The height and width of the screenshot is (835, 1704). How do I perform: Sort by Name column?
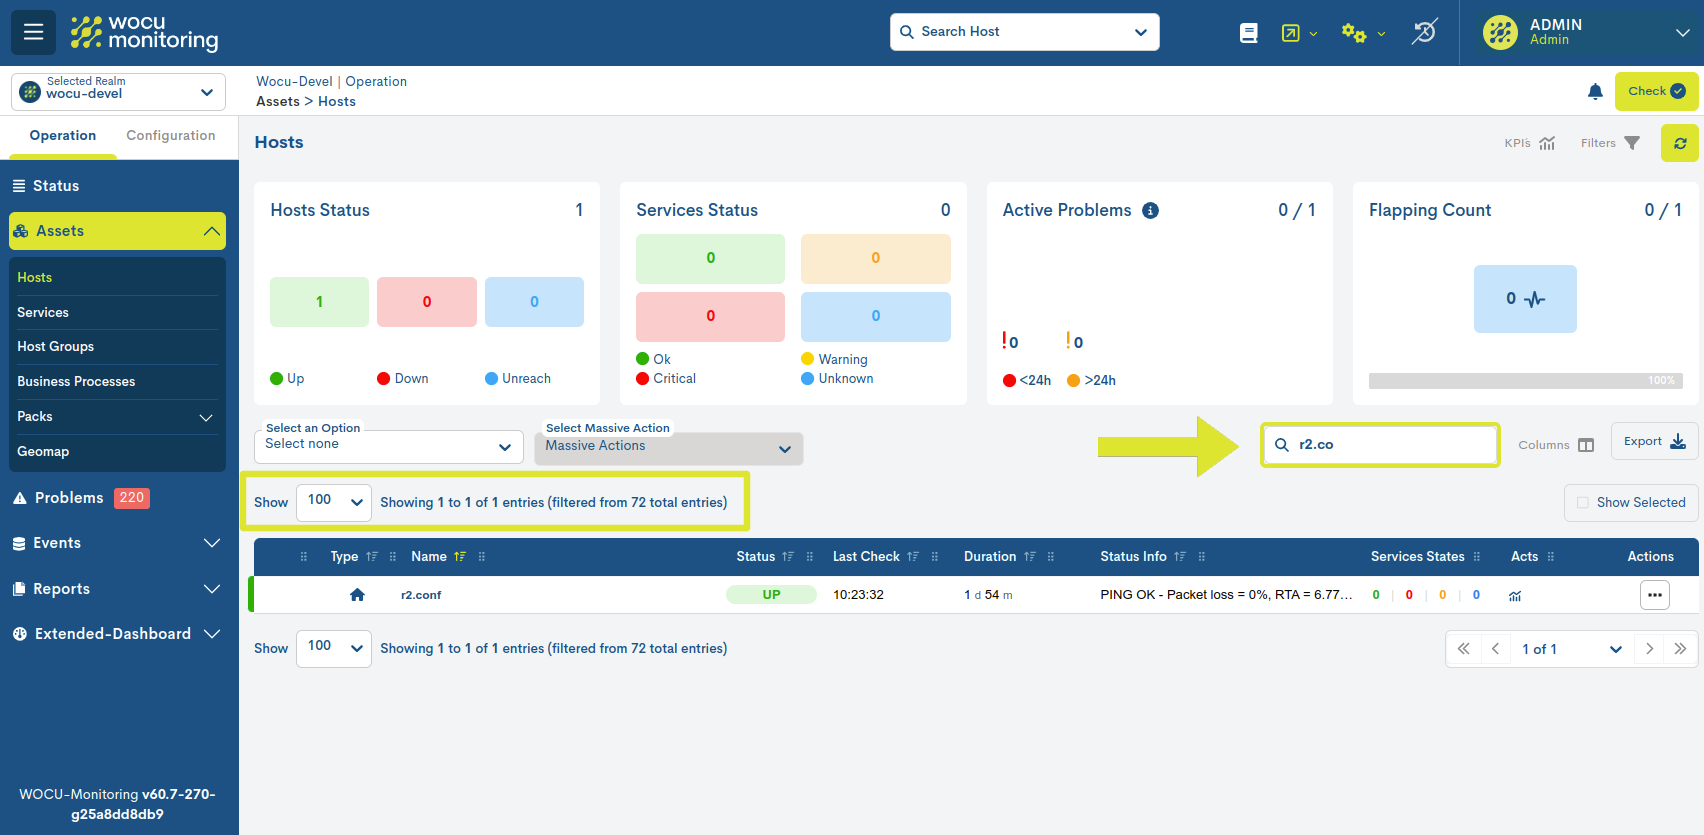point(459,557)
